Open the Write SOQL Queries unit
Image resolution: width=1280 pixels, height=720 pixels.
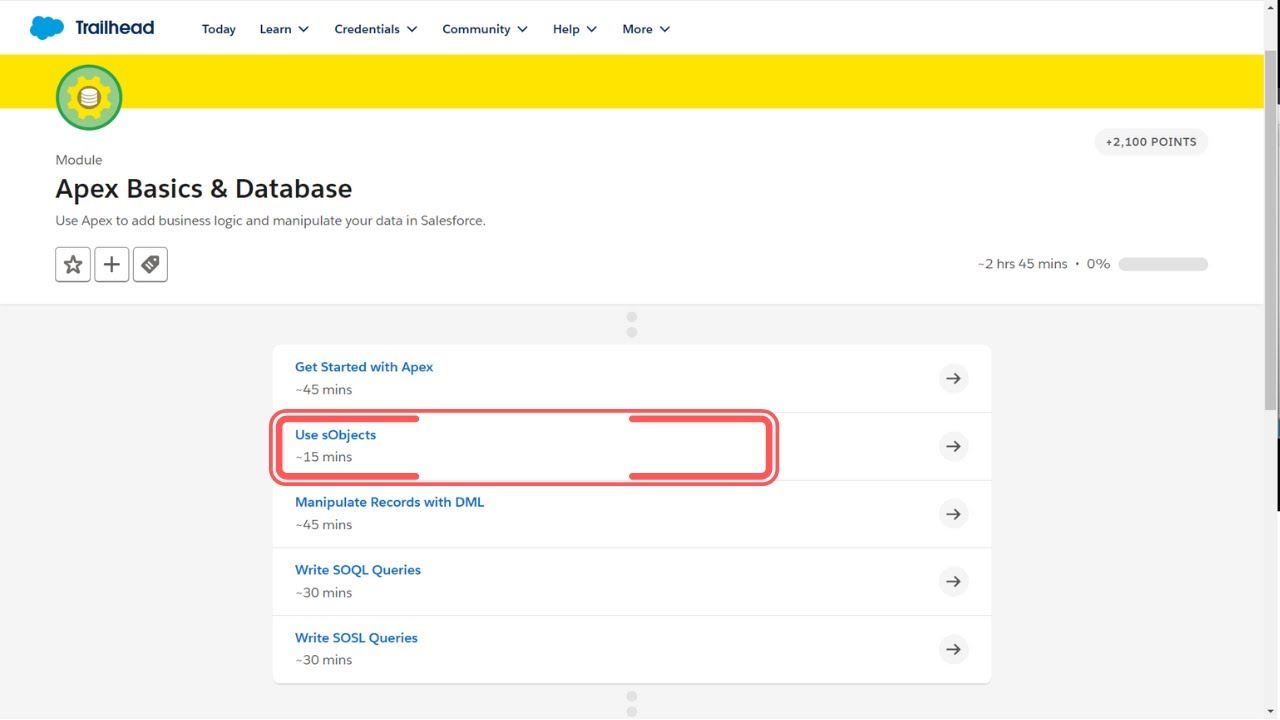pos(358,570)
